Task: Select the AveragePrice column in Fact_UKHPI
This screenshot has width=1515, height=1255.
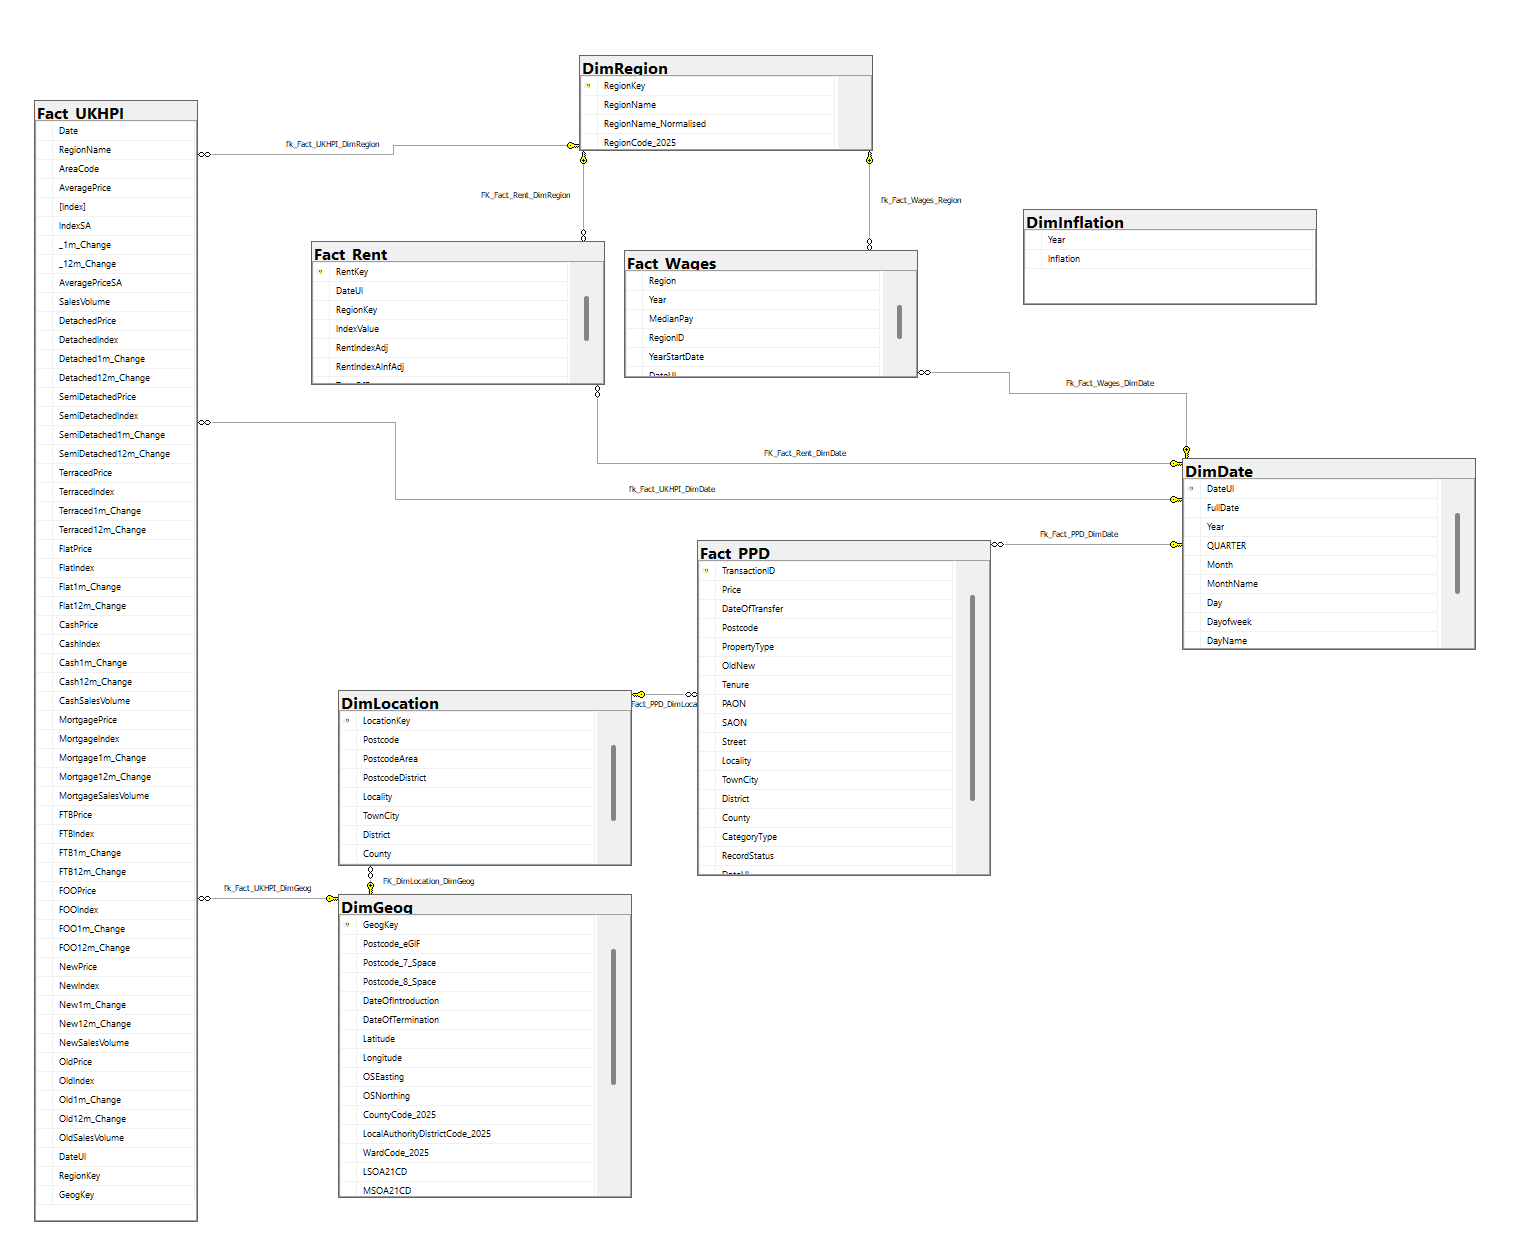Action: point(85,188)
